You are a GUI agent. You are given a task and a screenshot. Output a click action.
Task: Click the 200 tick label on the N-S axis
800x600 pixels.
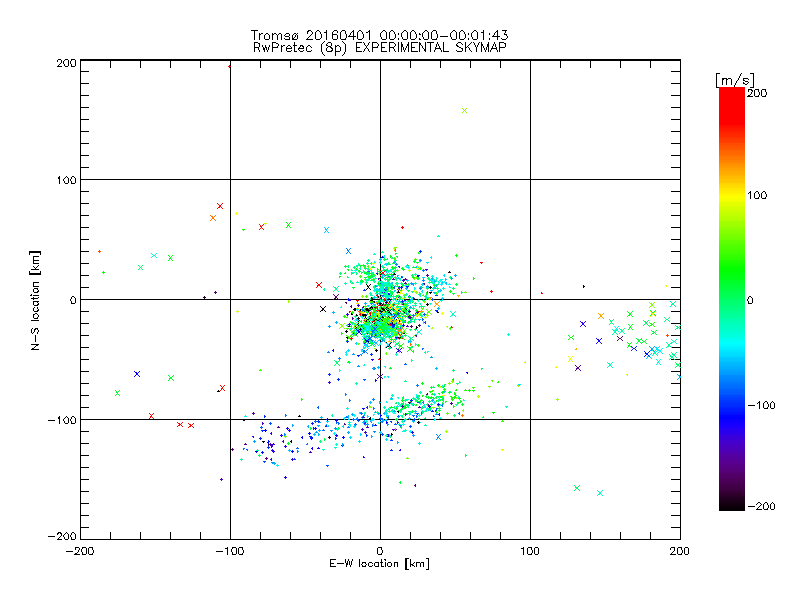(x=66, y=63)
